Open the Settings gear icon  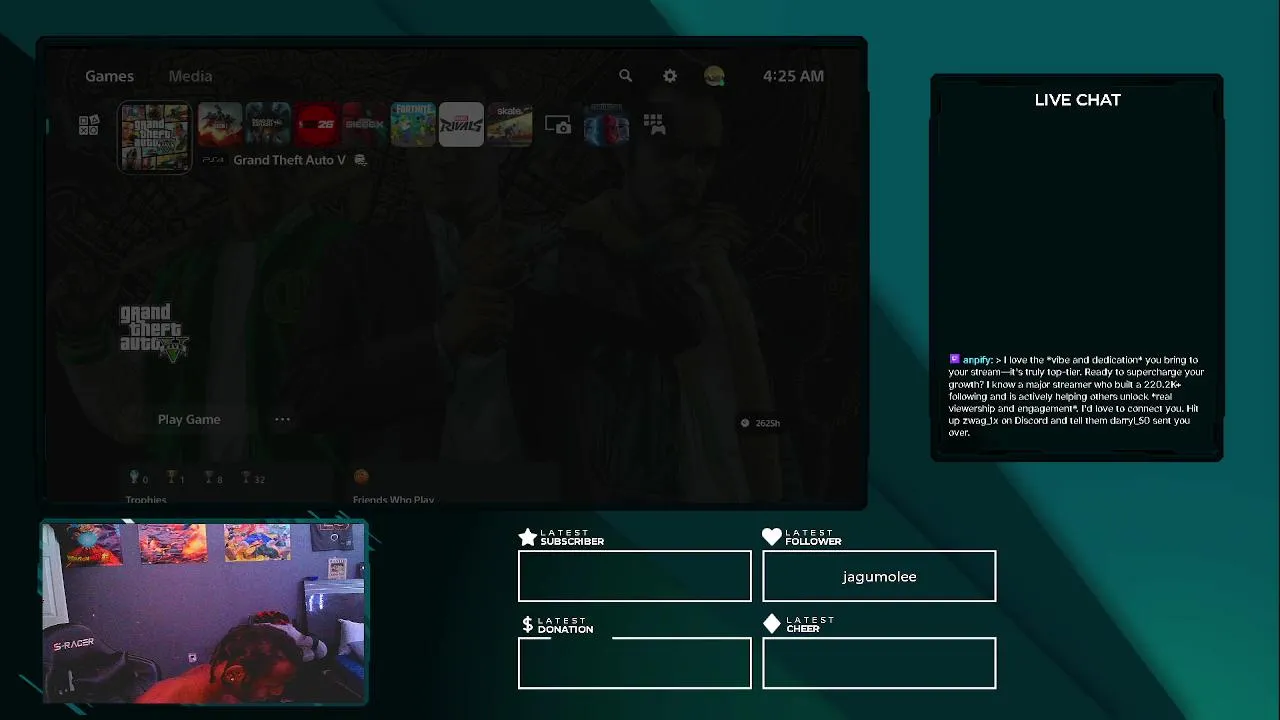pos(670,76)
